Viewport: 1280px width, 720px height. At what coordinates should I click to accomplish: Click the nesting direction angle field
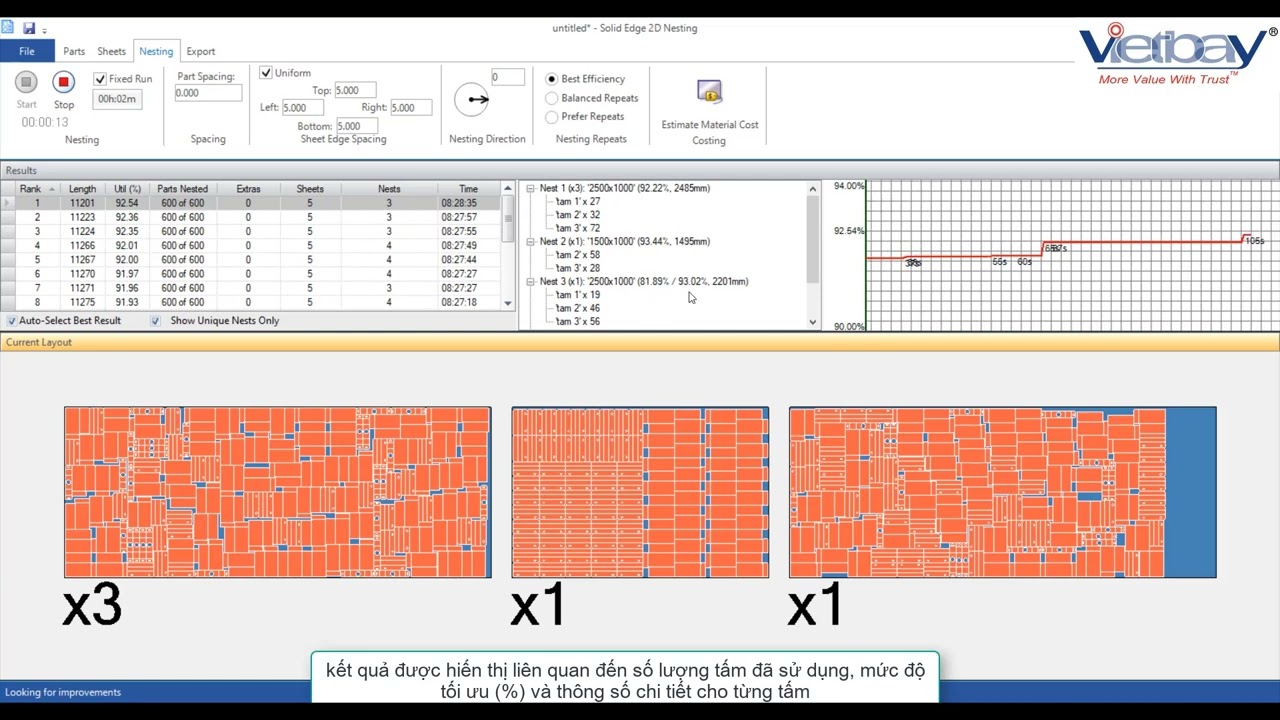[x=507, y=77]
